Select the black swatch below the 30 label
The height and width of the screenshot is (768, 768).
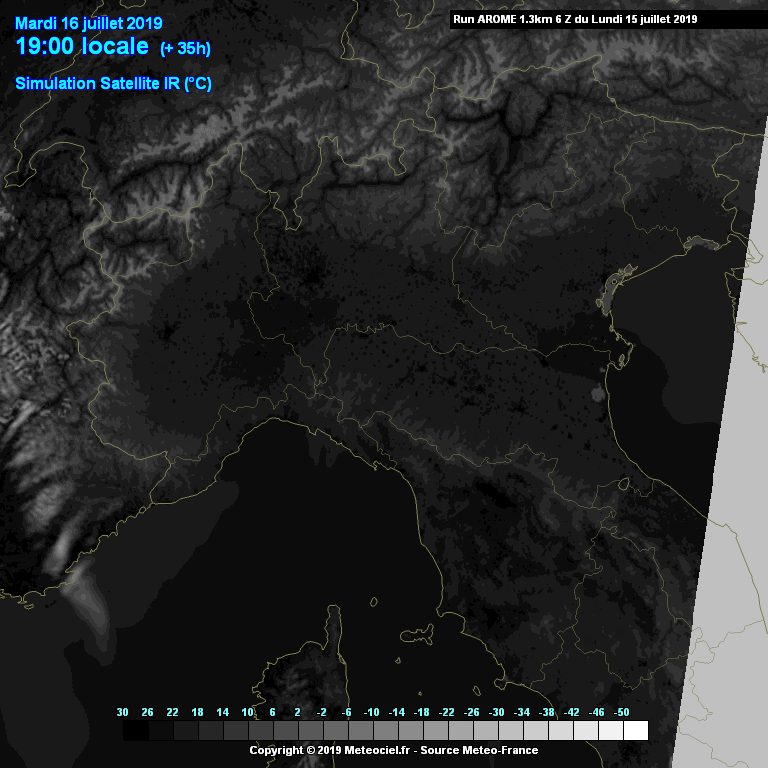point(136,730)
